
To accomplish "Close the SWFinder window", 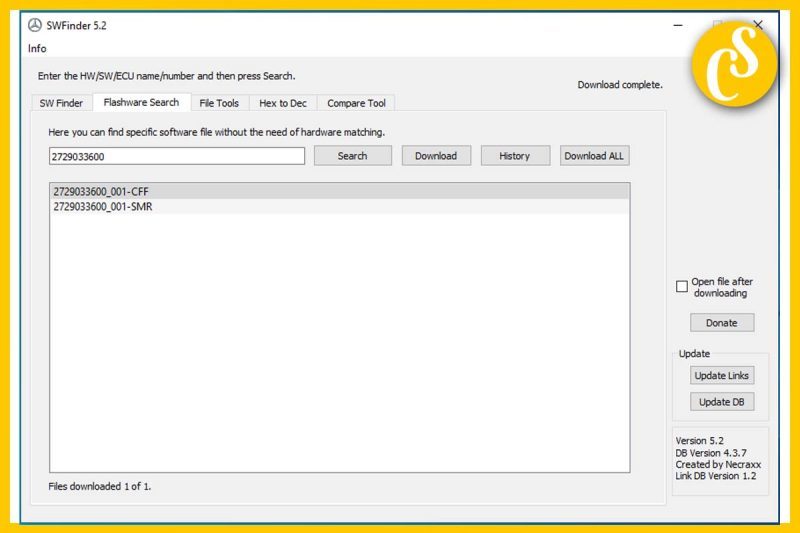I will (757, 25).
